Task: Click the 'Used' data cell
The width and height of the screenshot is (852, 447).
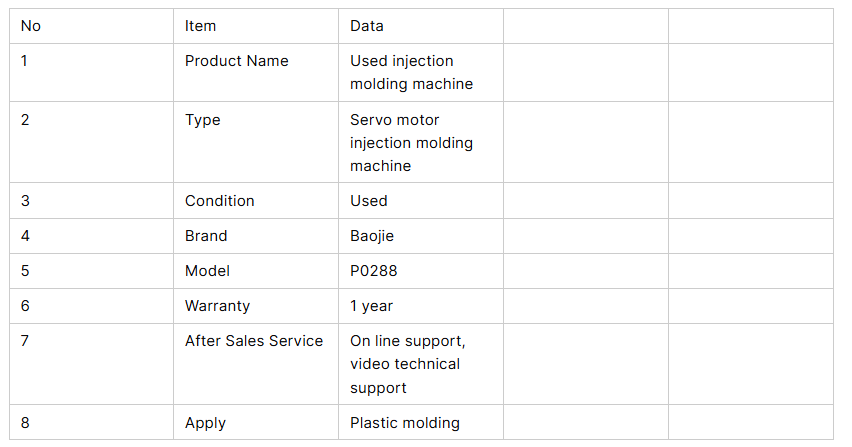Action: pos(369,201)
